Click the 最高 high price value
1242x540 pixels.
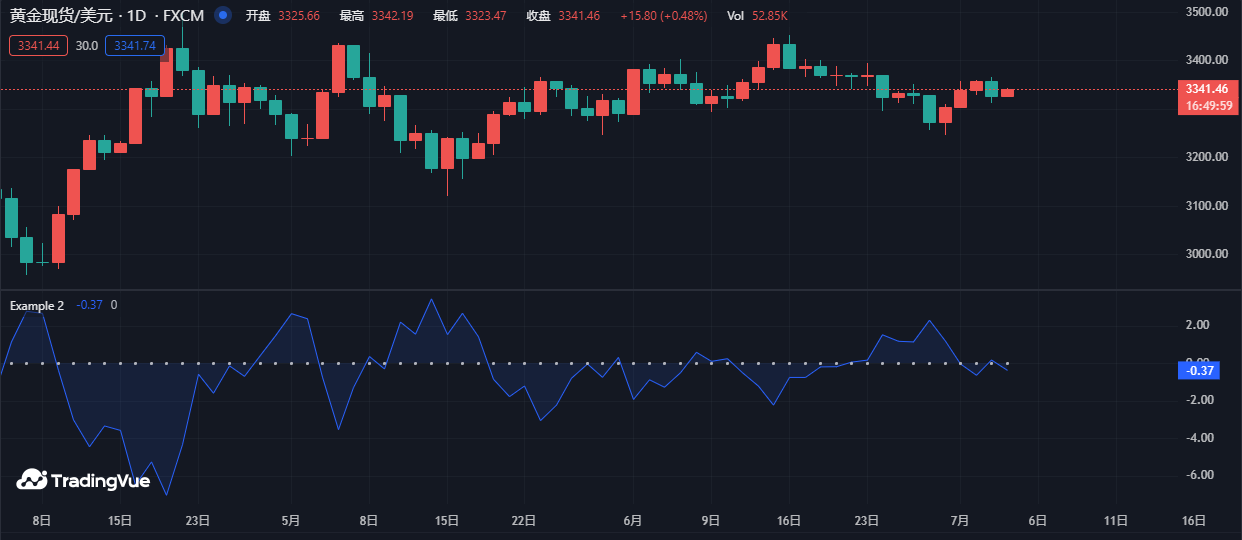coord(392,16)
